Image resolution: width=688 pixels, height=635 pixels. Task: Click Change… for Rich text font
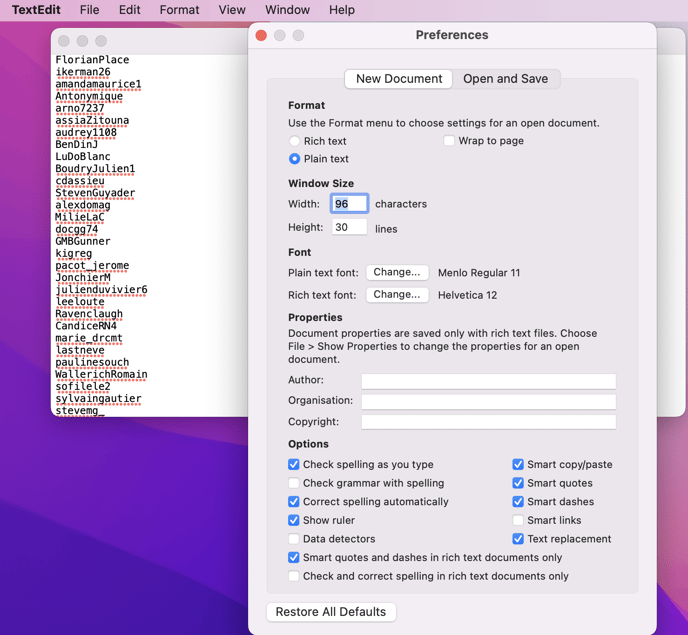pos(397,294)
